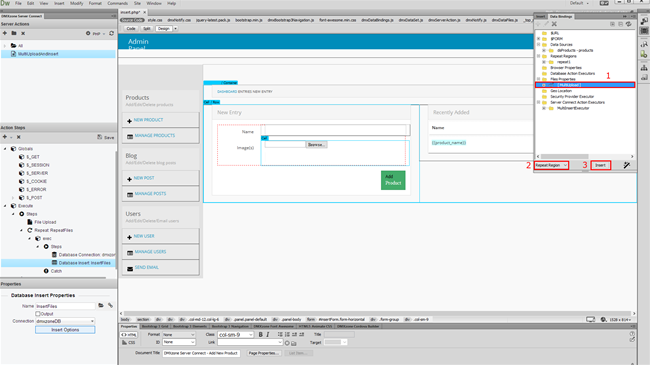
Task: Select the Geo Location folder
Action: 561,91
